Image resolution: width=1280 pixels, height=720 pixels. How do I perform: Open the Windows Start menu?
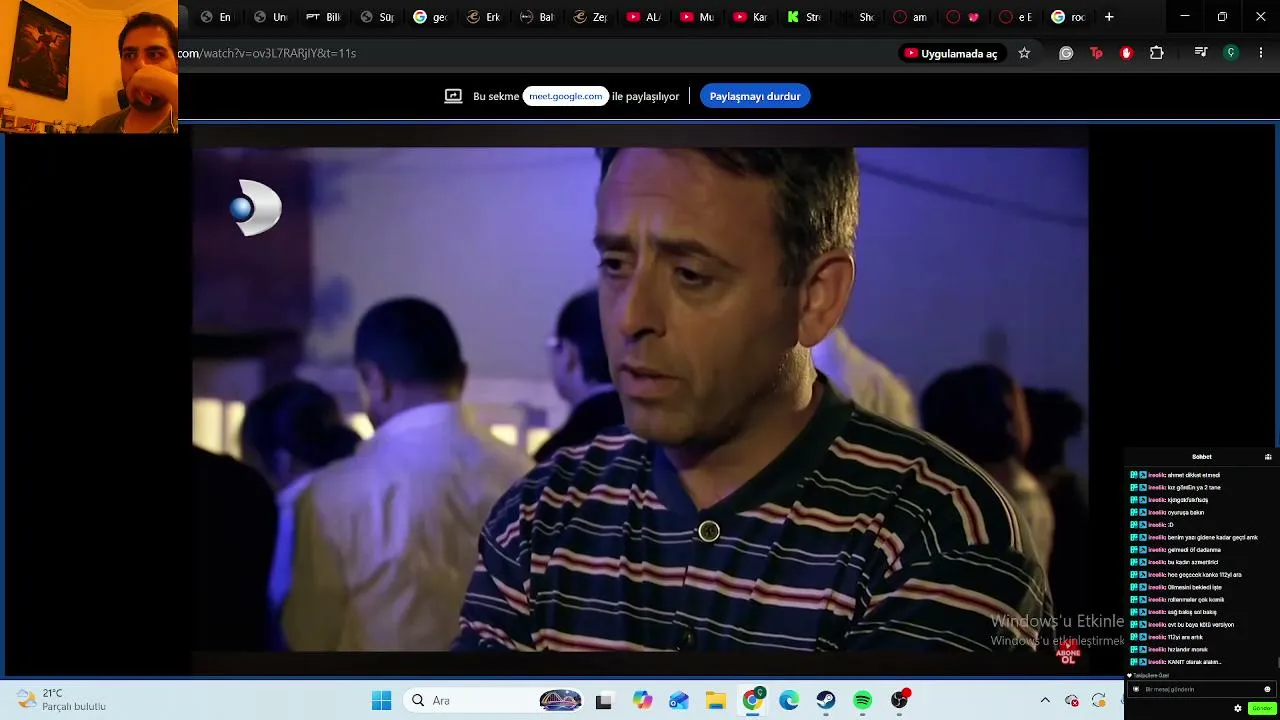click(381, 701)
